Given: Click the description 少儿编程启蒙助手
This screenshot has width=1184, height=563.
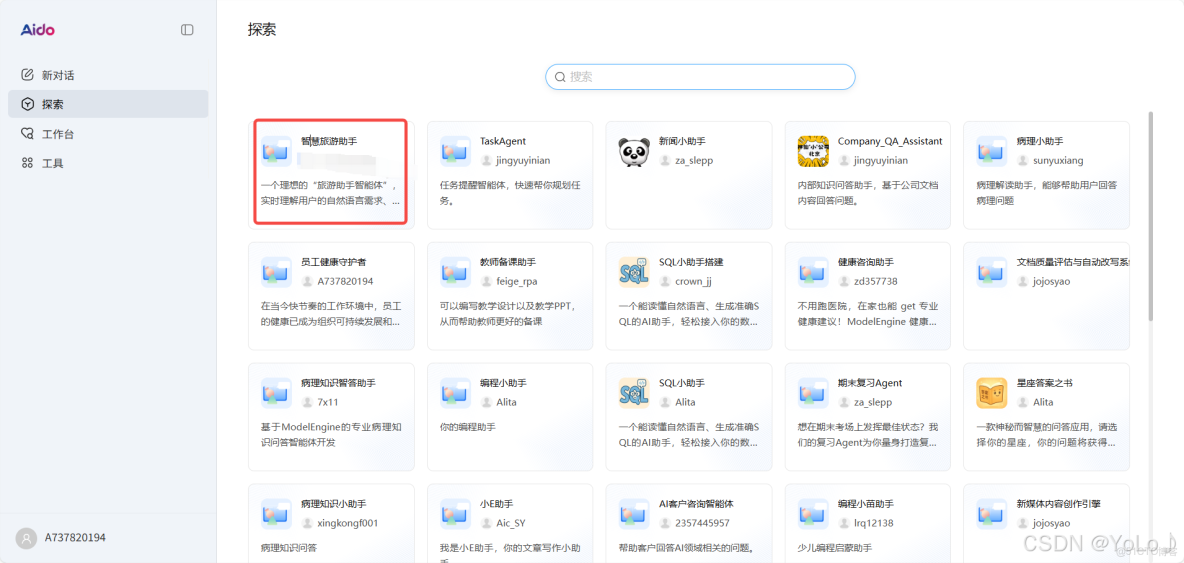Looking at the screenshot, I should coord(835,548).
